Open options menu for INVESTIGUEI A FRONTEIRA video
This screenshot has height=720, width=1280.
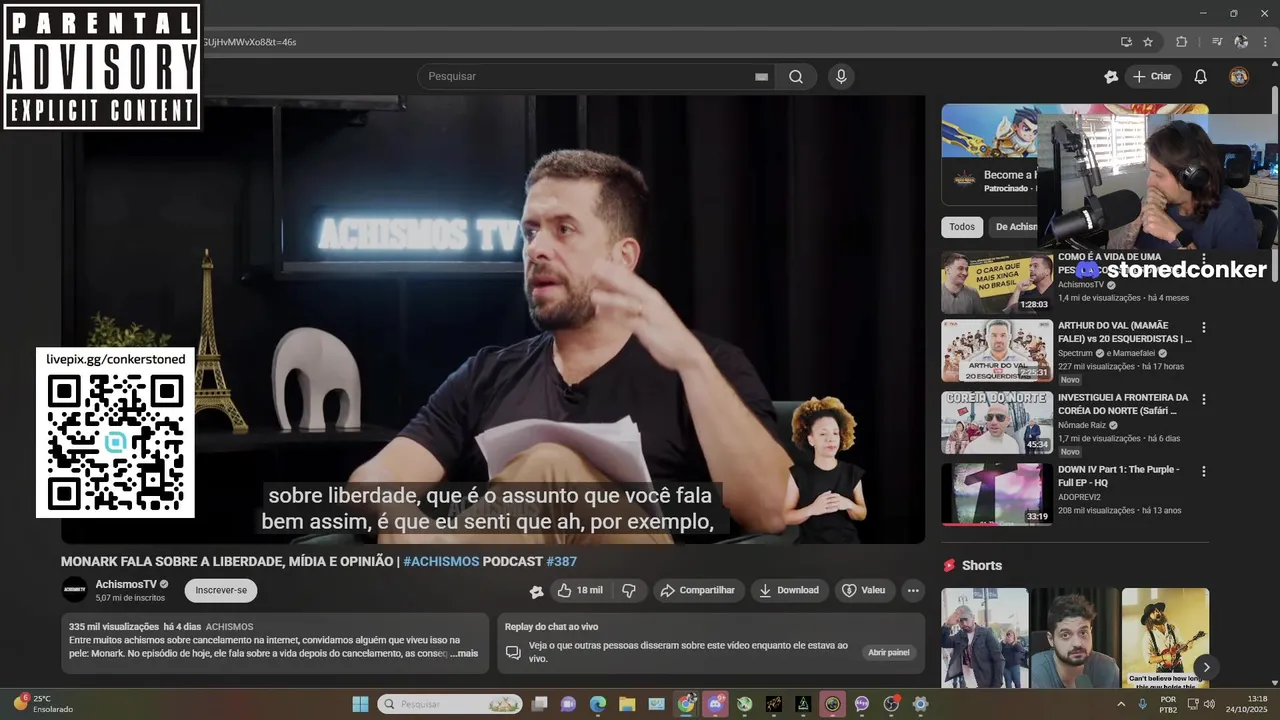[x=1204, y=400]
